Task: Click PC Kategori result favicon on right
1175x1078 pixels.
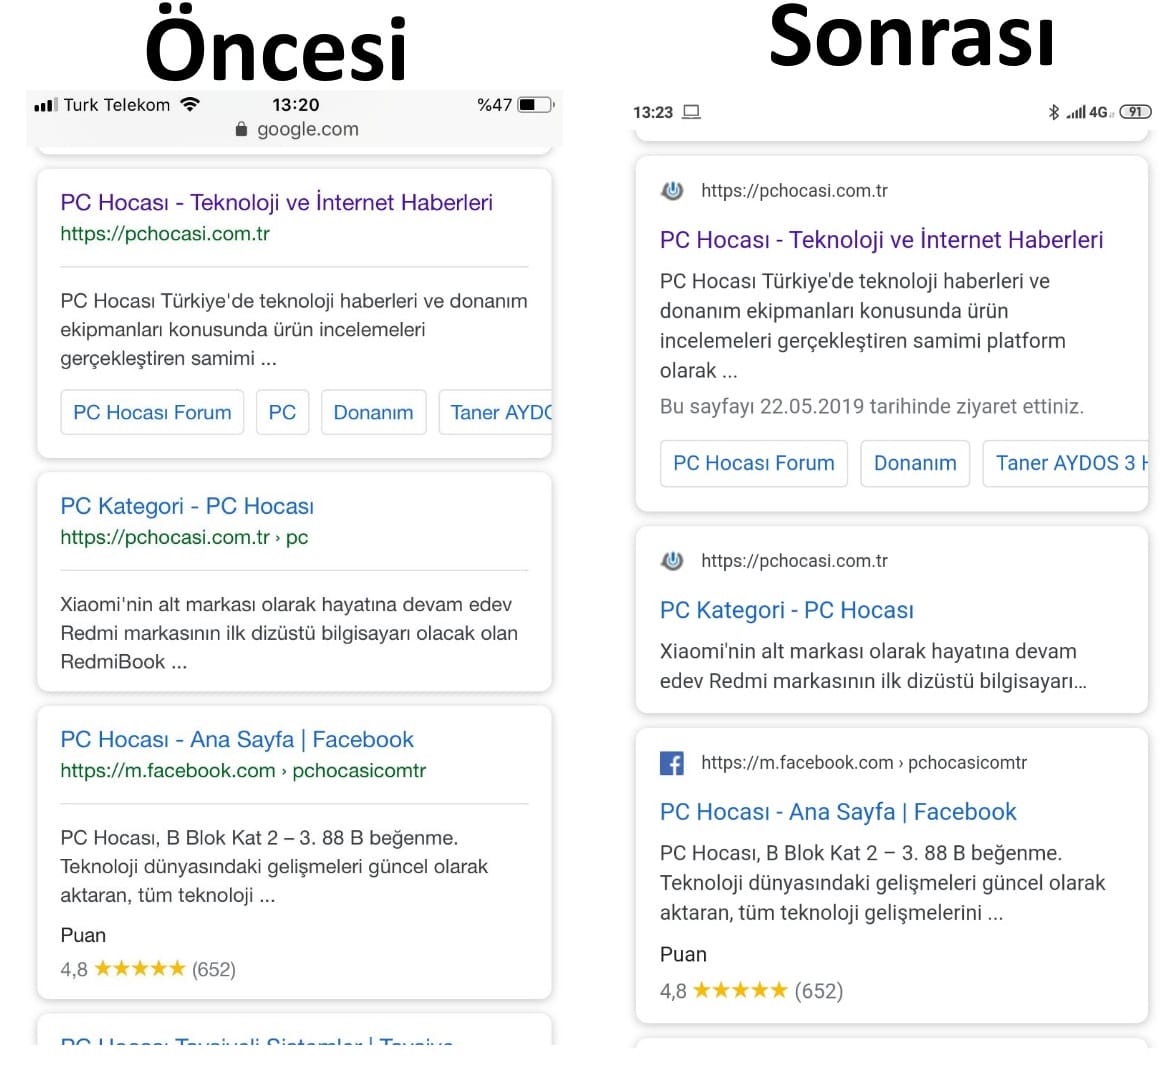Action: [x=673, y=561]
